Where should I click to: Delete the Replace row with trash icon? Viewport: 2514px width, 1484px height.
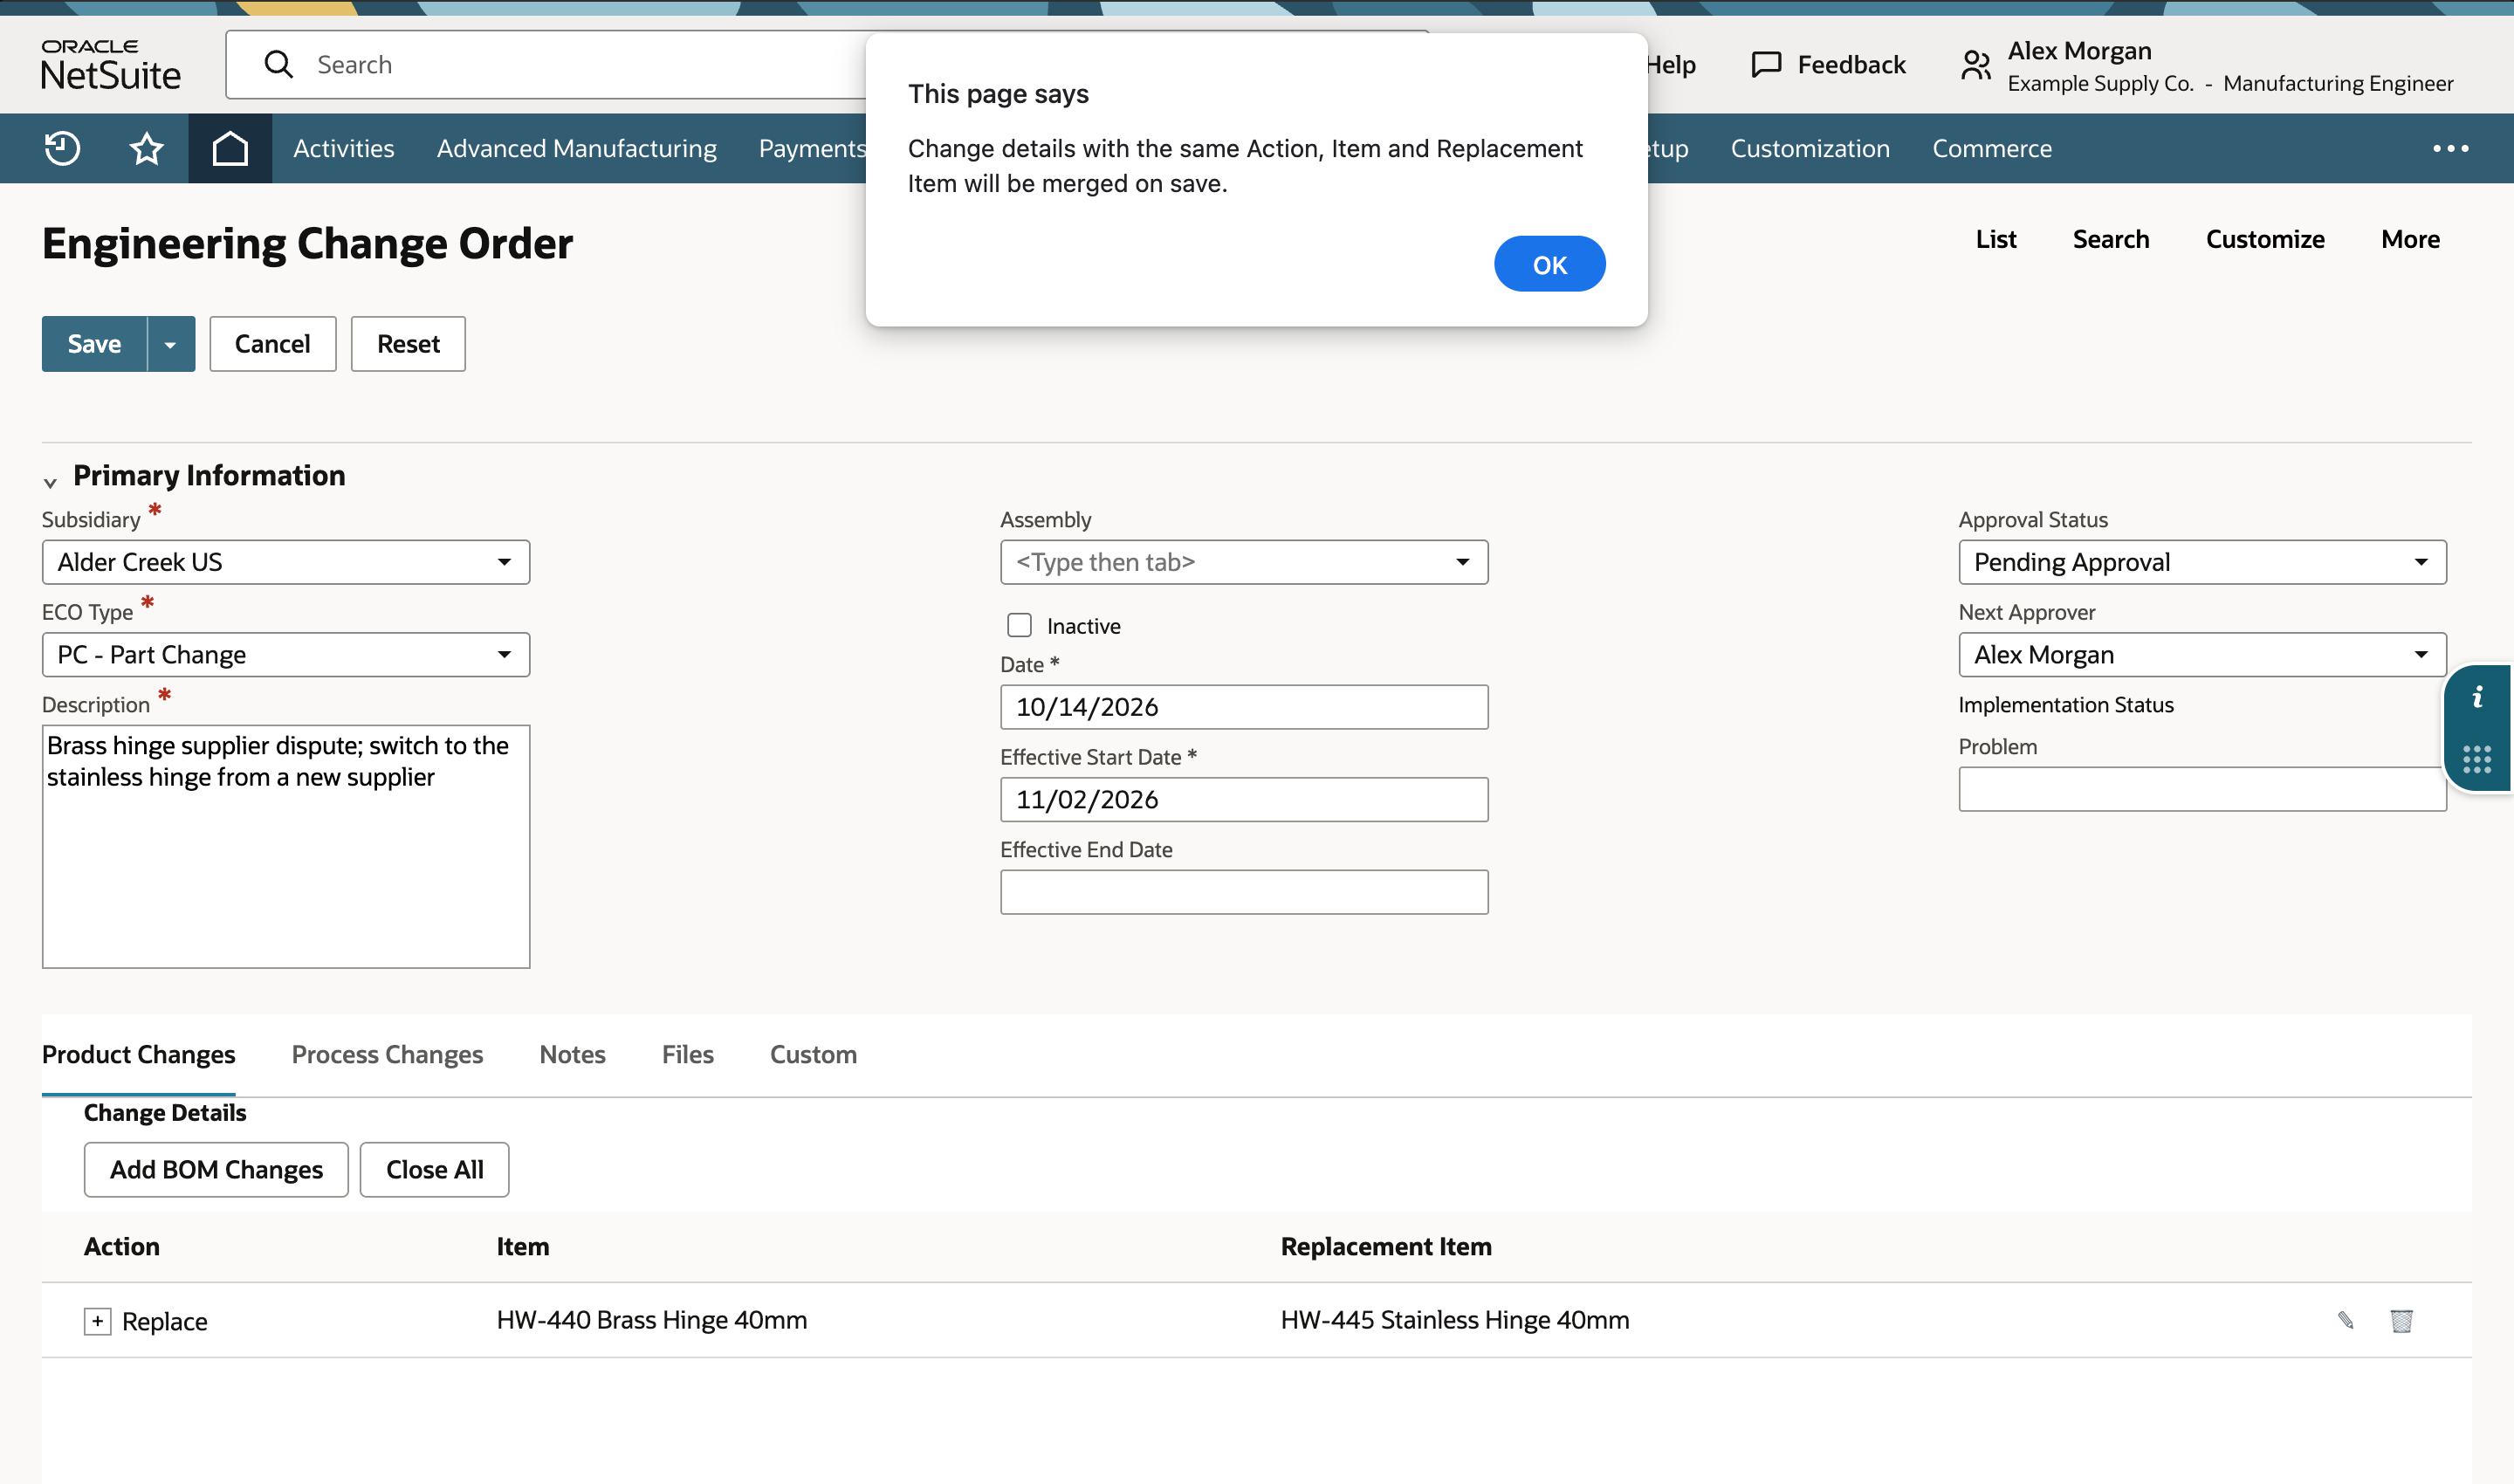(x=2401, y=1320)
